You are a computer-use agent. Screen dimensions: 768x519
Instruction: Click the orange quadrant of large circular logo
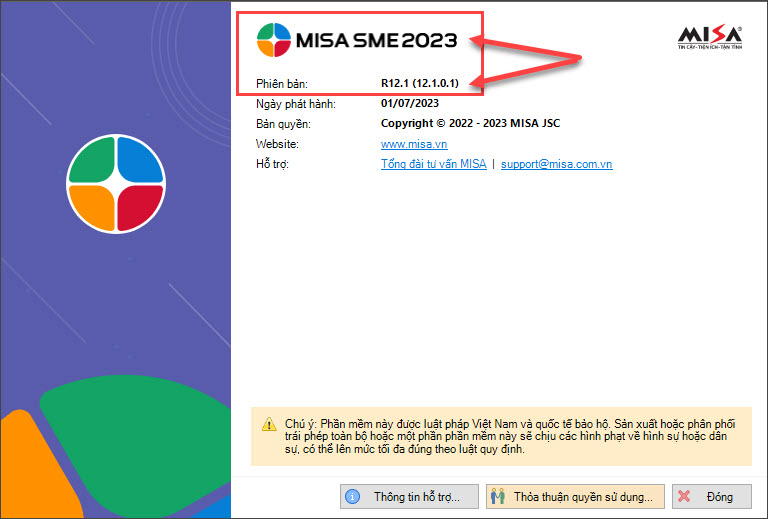(x=92, y=206)
